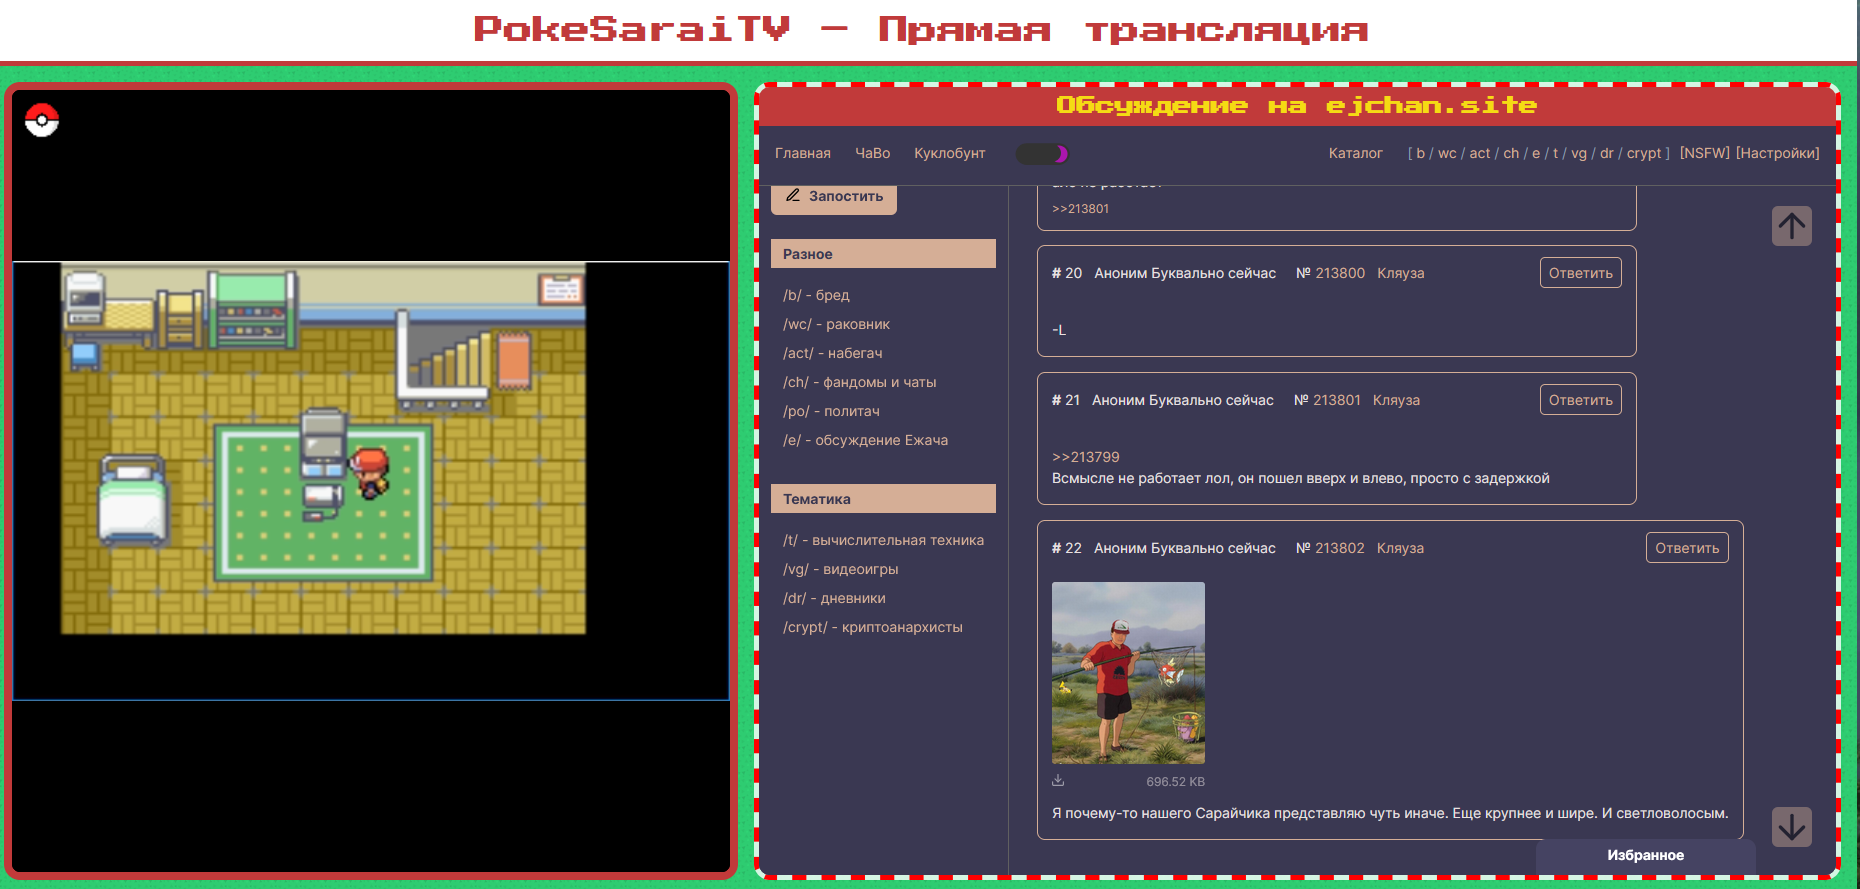Toggle the dark theme switch in navbar
This screenshot has width=1860, height=889.
1042,153
